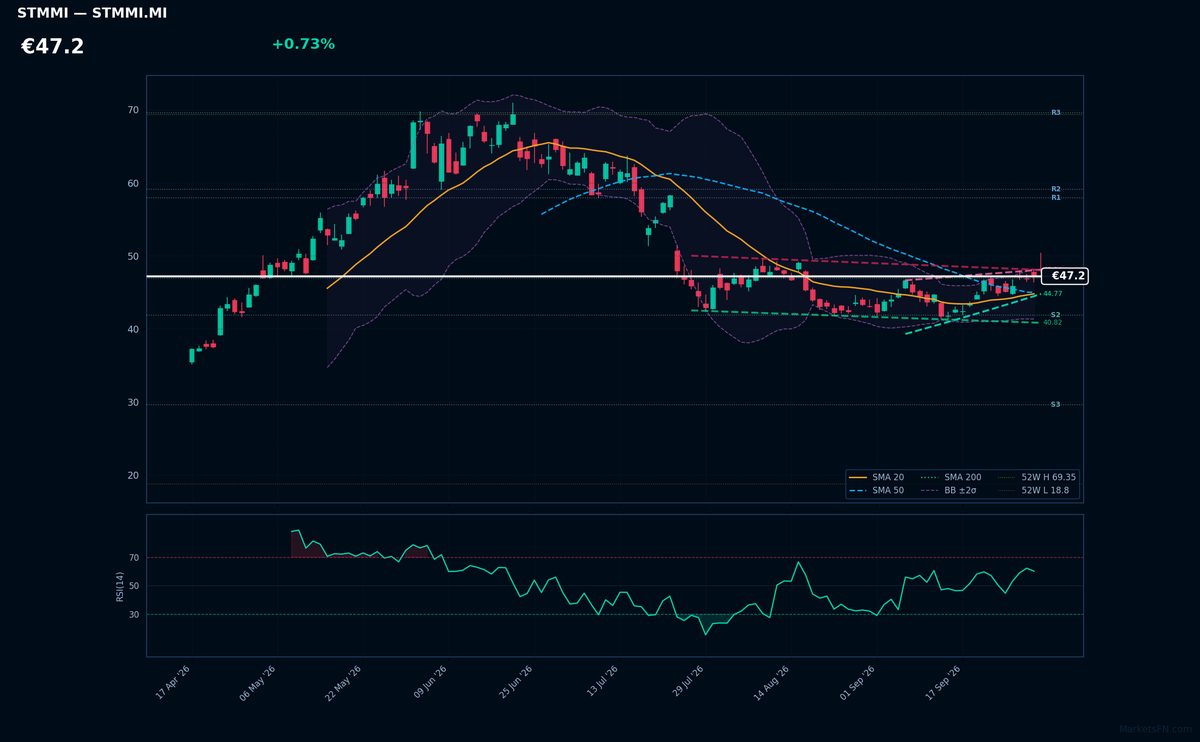
Task: Select the 52W L 18.8 legend entry
Action: [x=1034, y=491]
